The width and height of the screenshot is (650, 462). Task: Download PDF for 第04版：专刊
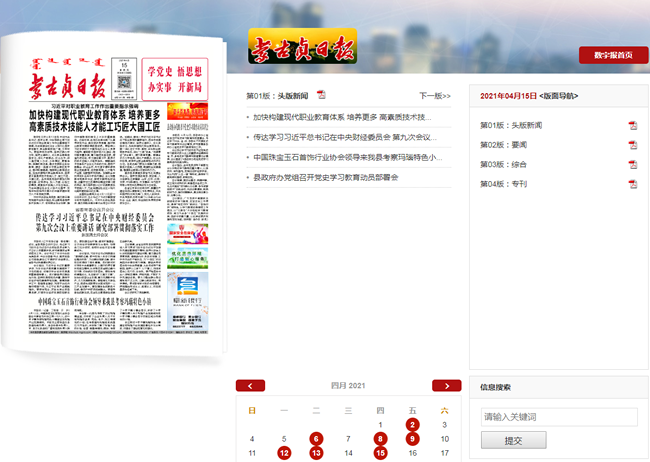point(632,184)
